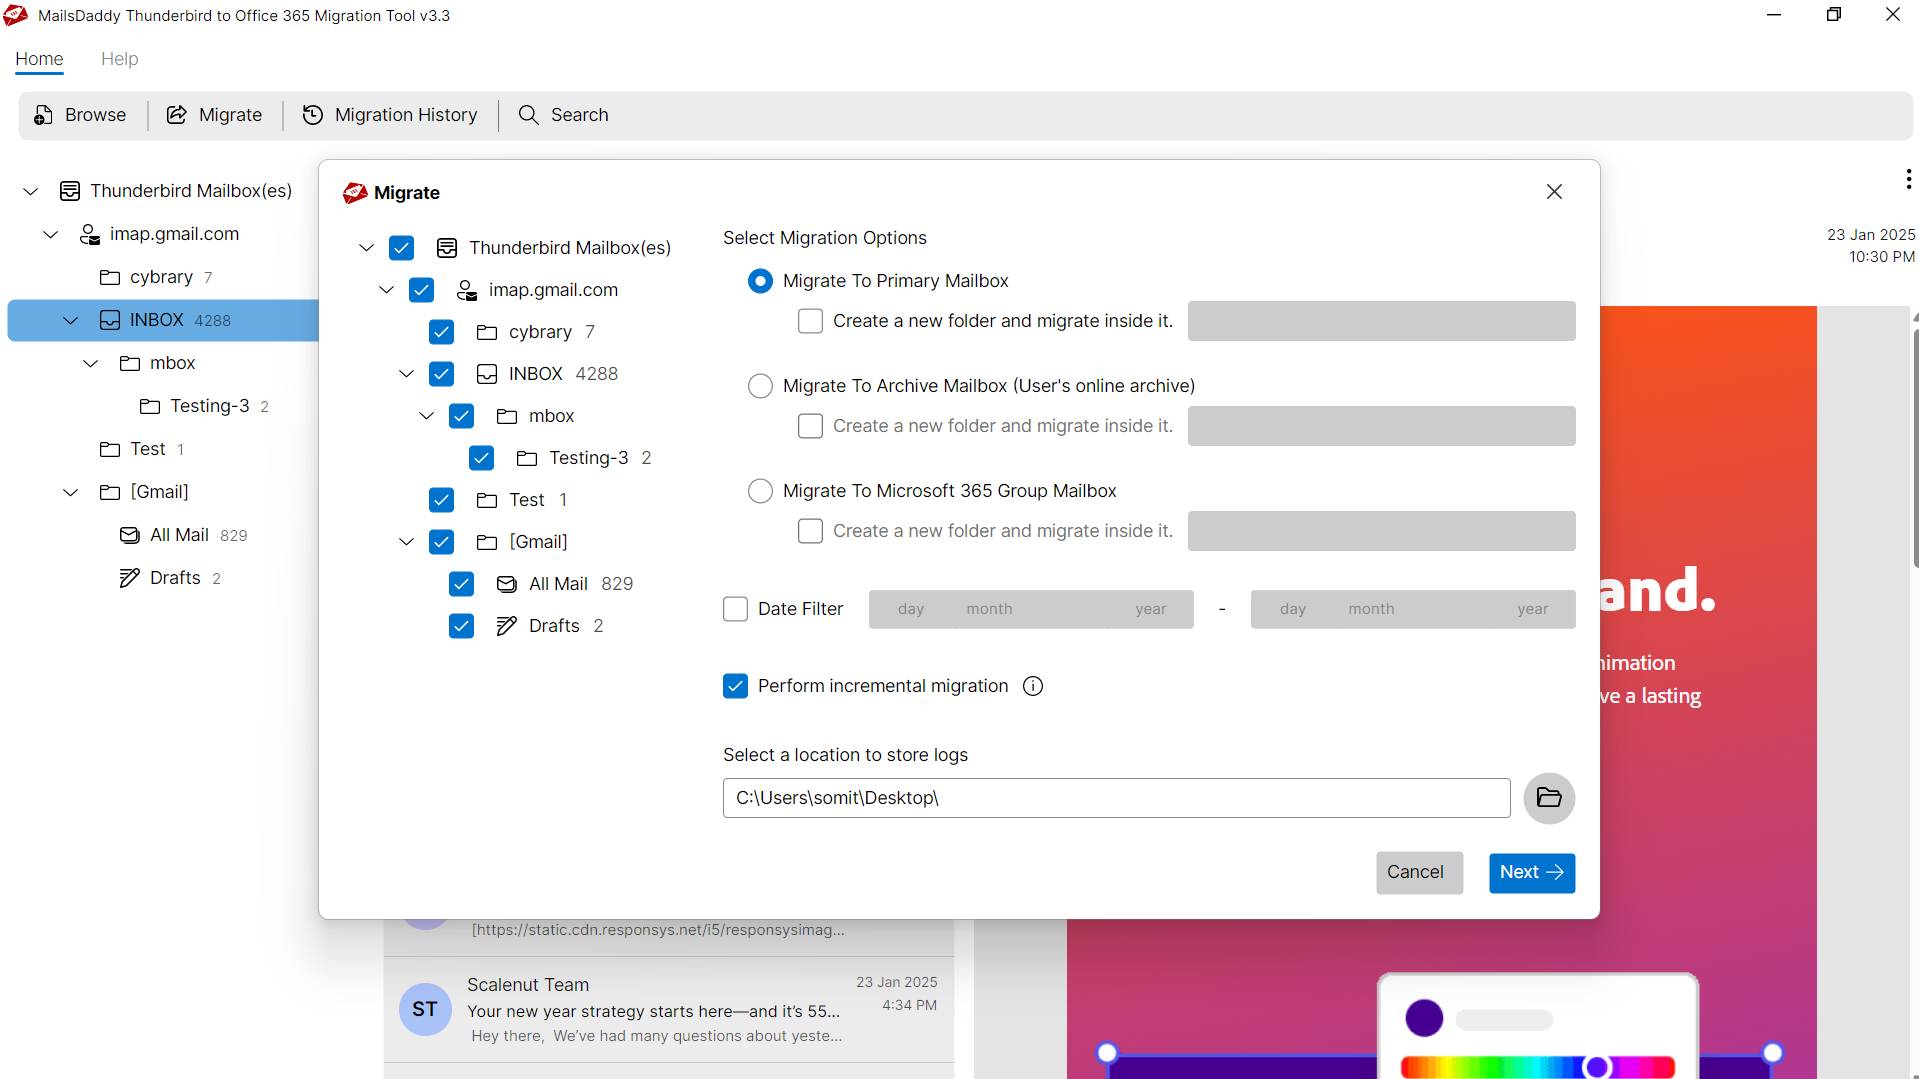The height and width of the screenshot is (1079, 1919).
Task: Click the All Mail envelope icon in sidebar
Action: [129, 535]
